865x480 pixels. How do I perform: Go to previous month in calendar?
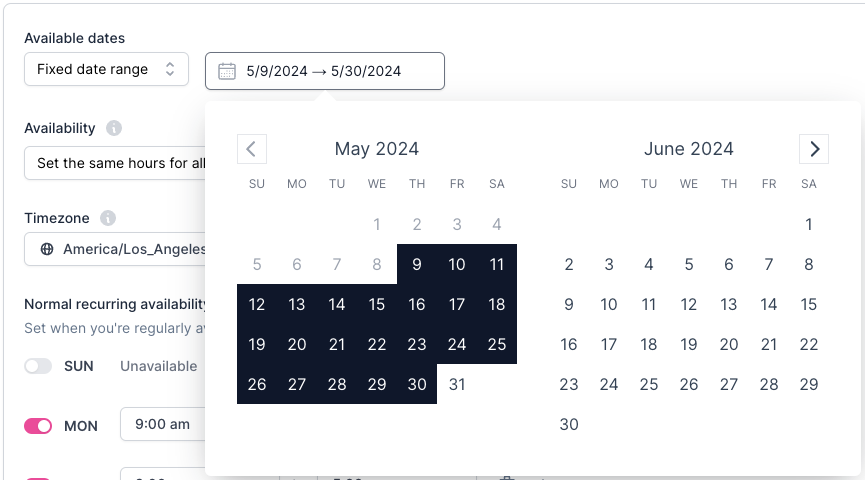point(251,149)
